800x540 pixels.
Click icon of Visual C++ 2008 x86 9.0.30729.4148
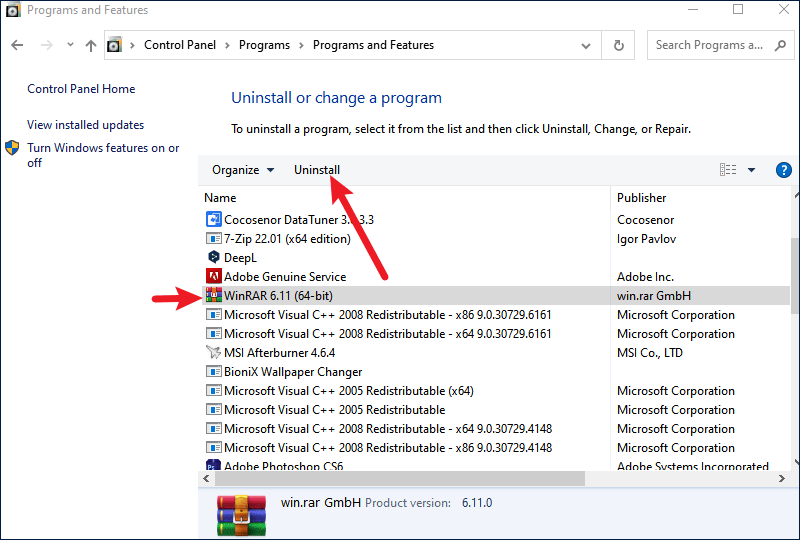click(213, 447)
